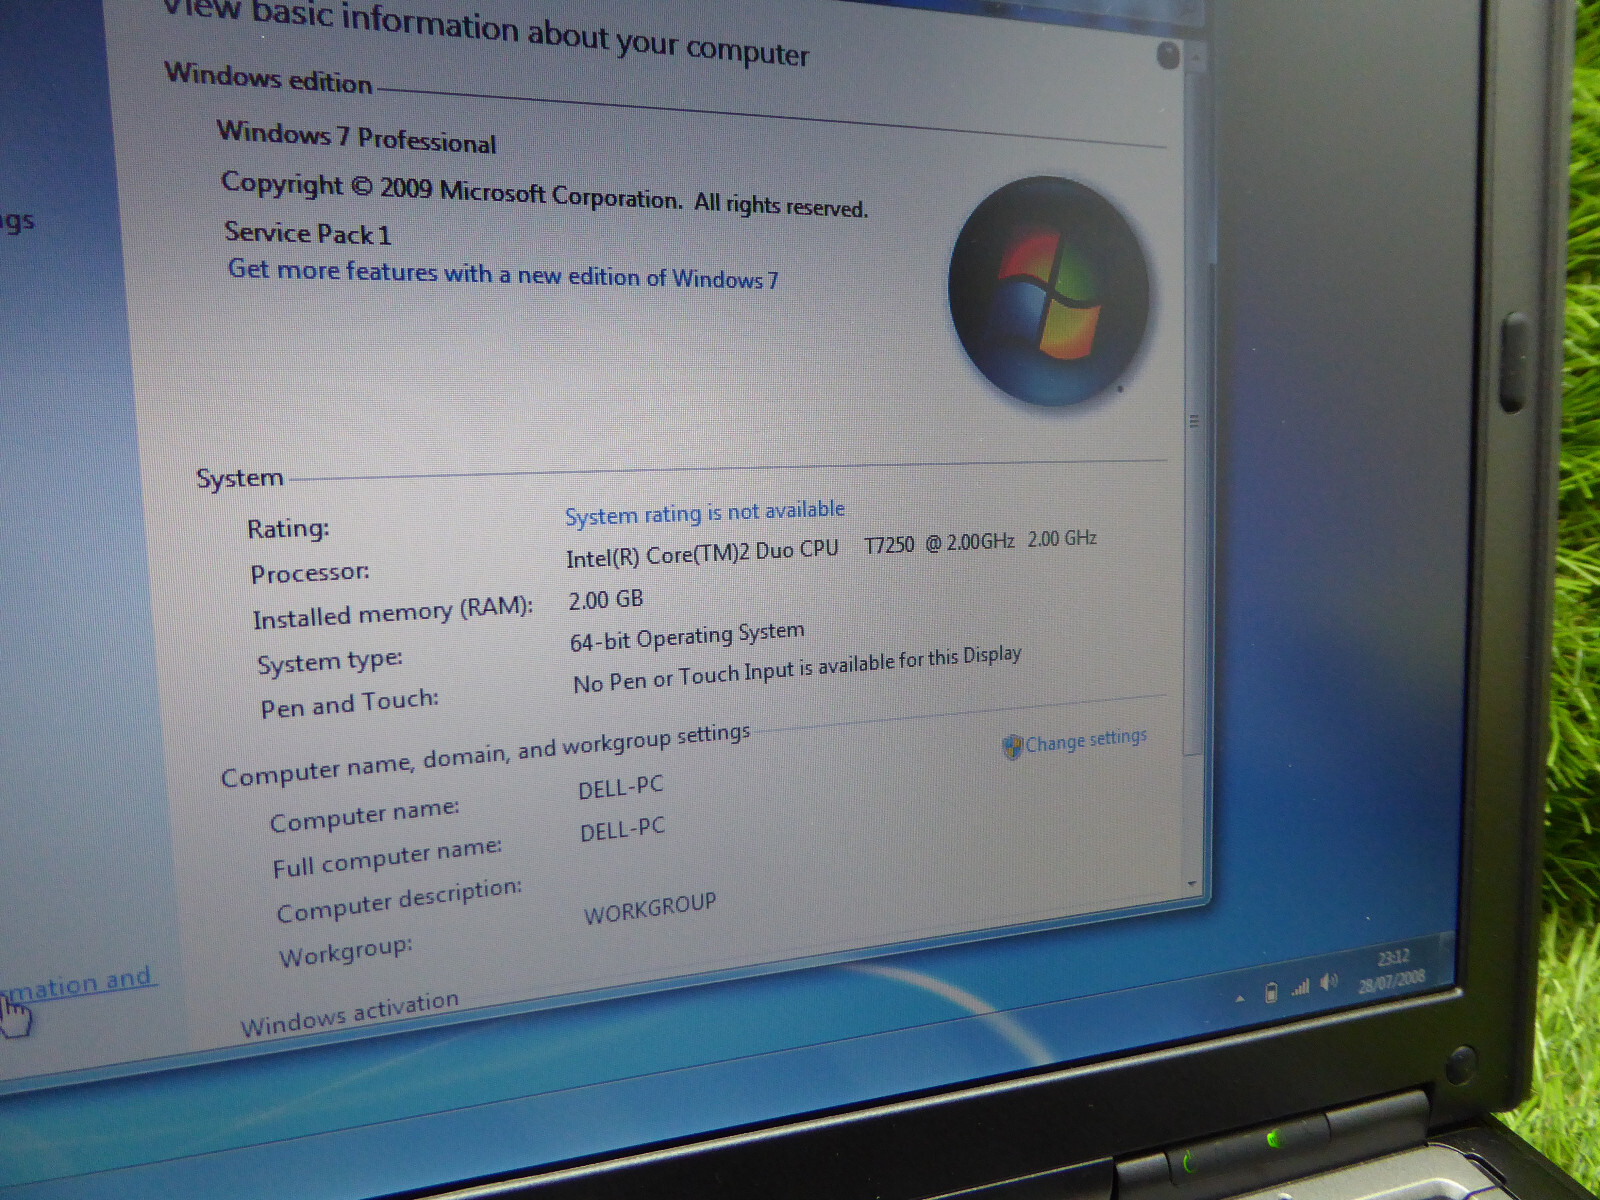The height and width of the screenshot is (1200, 1600).
Task: Click the 'Processor:' label
Action: click(x=310, y=573)
